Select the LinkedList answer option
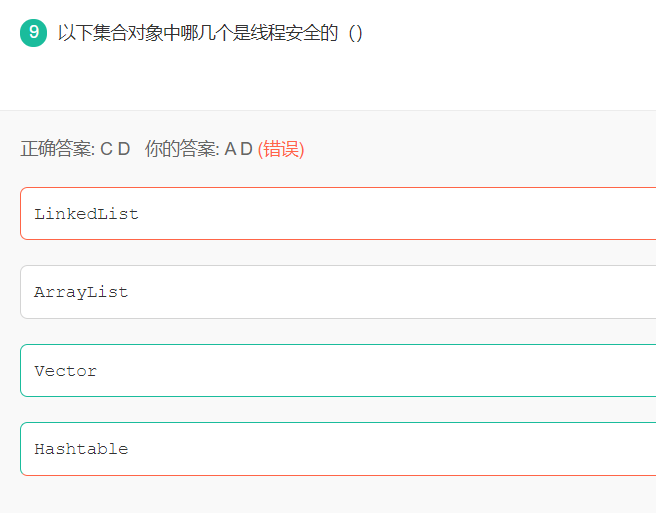Screen dimensions: 656x513 pos(338,214)
